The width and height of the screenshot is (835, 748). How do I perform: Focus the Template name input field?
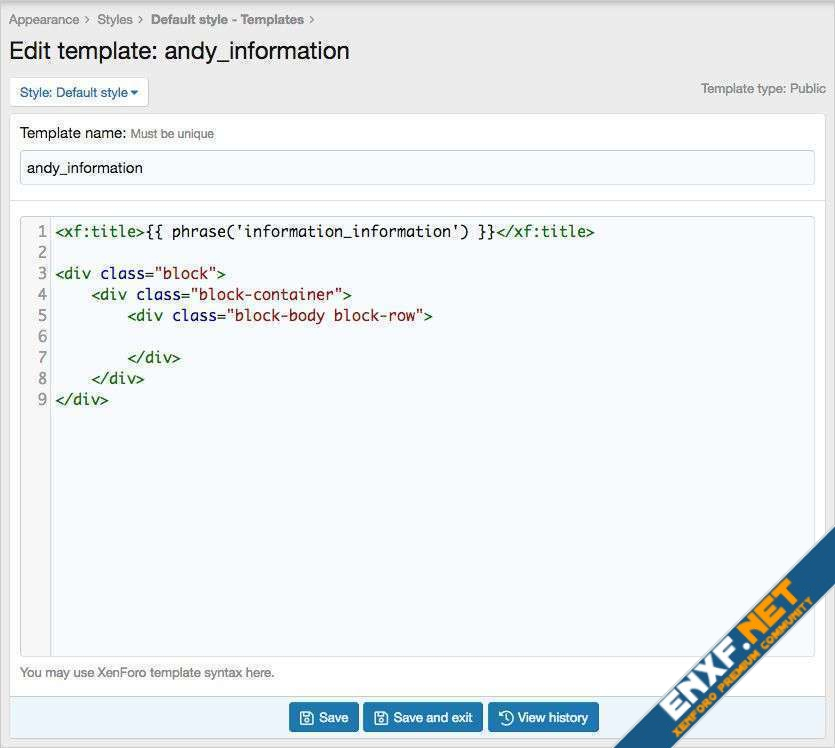(x=417, y=168)
